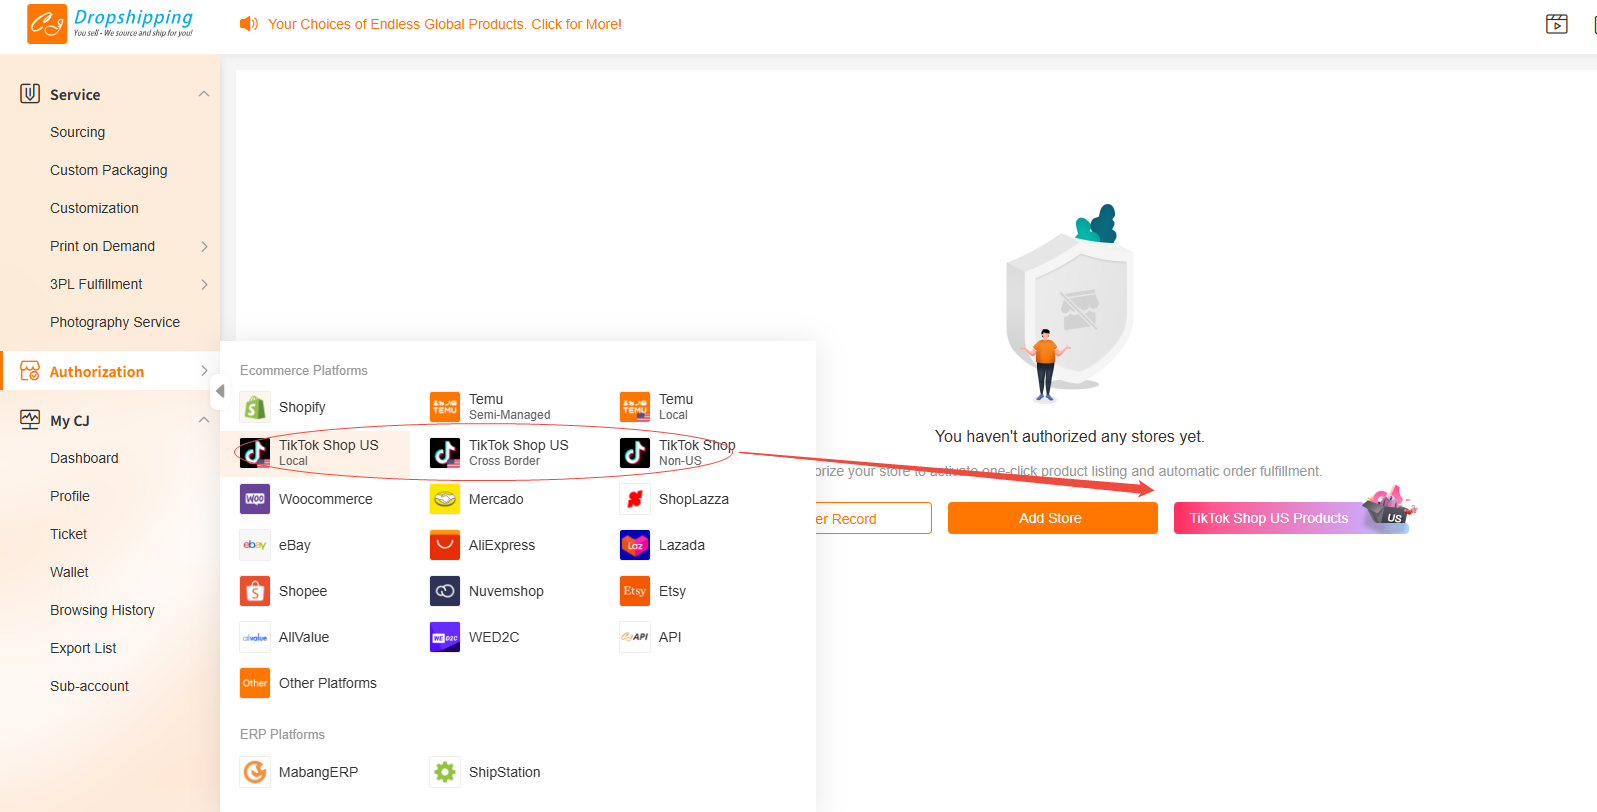Open Photography Service menu item
The height and width of the screenshot is (812, 1597).
pyautogui.click(x=115, y=322)
